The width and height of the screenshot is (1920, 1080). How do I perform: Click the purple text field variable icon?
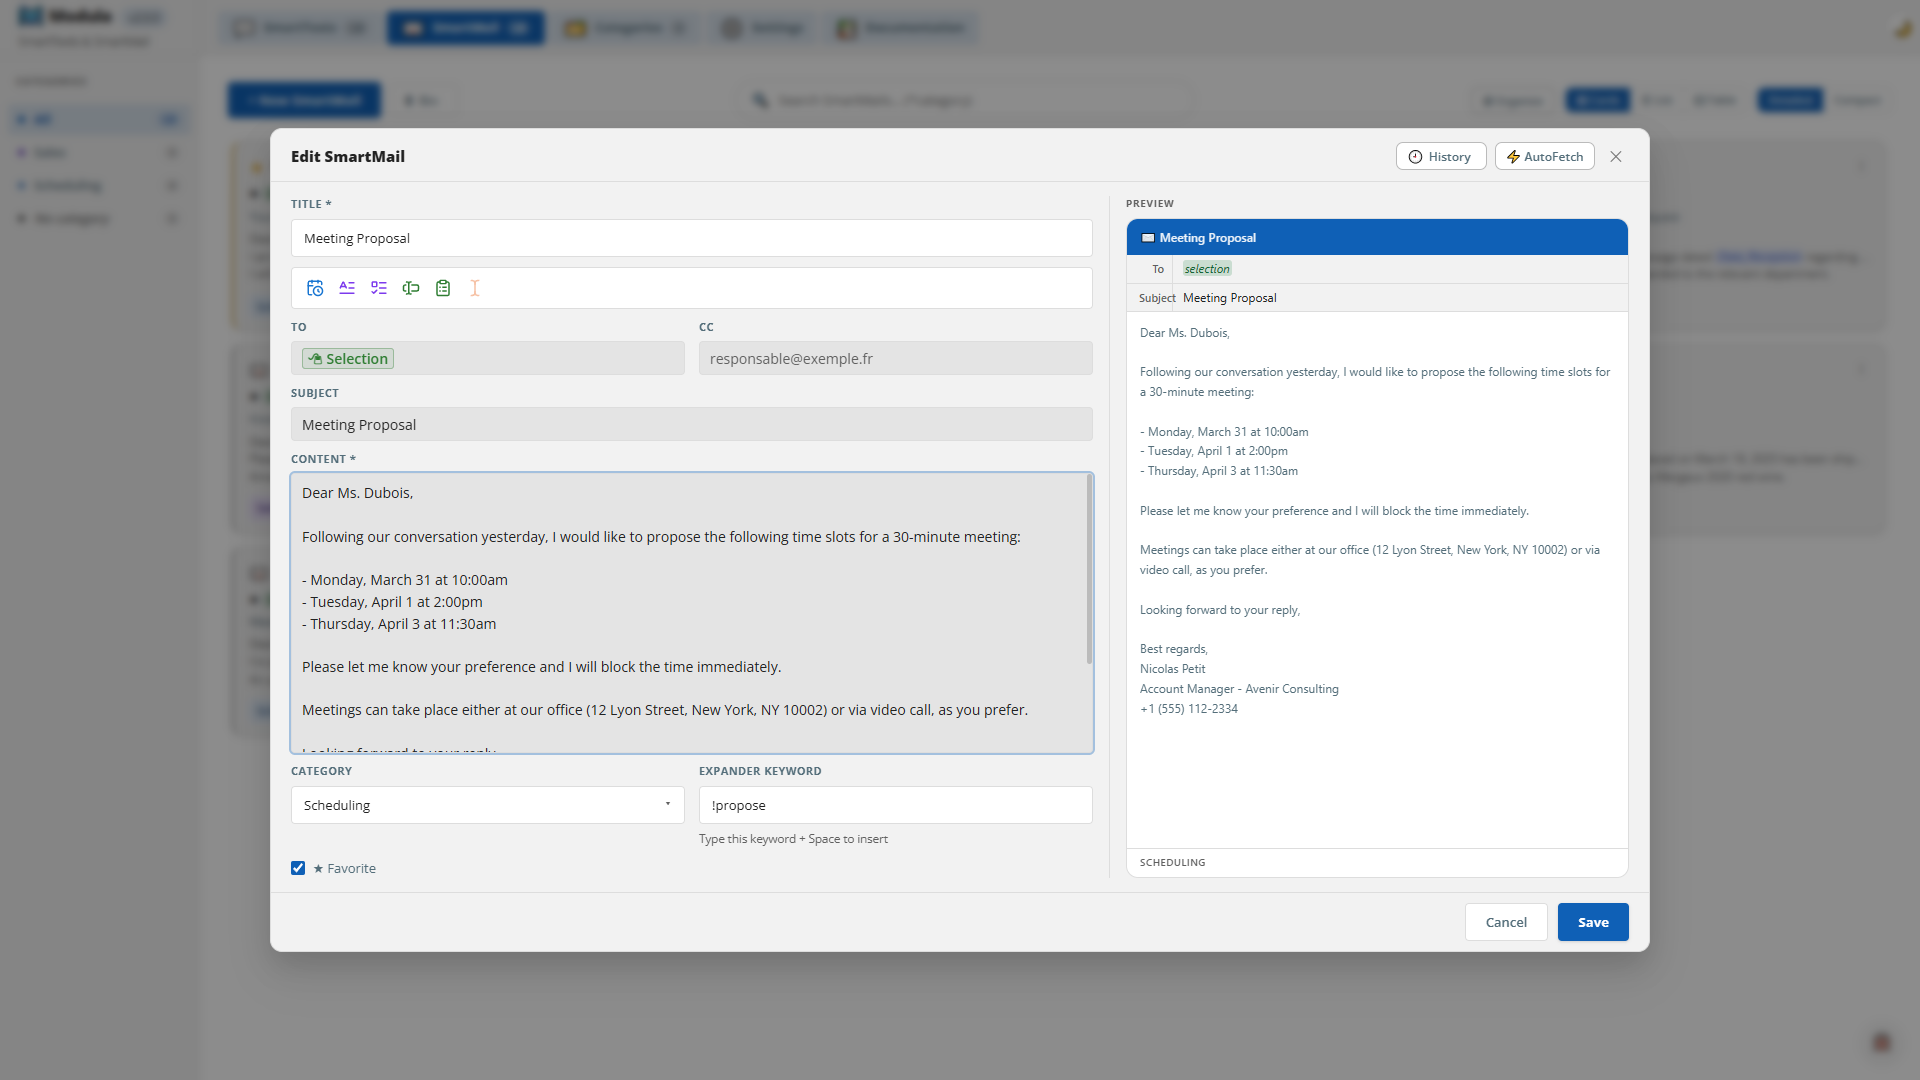point(347,288)
